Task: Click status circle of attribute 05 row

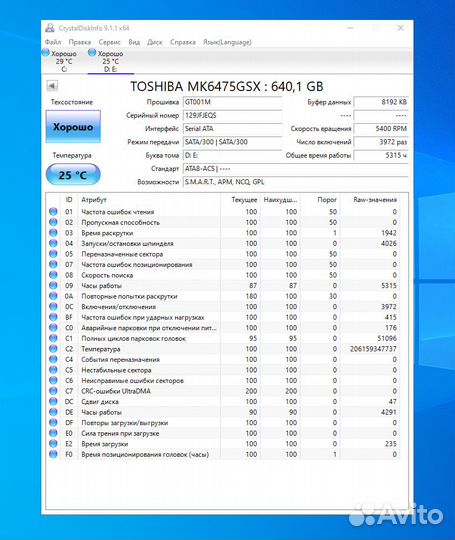Action: (53, 254)
